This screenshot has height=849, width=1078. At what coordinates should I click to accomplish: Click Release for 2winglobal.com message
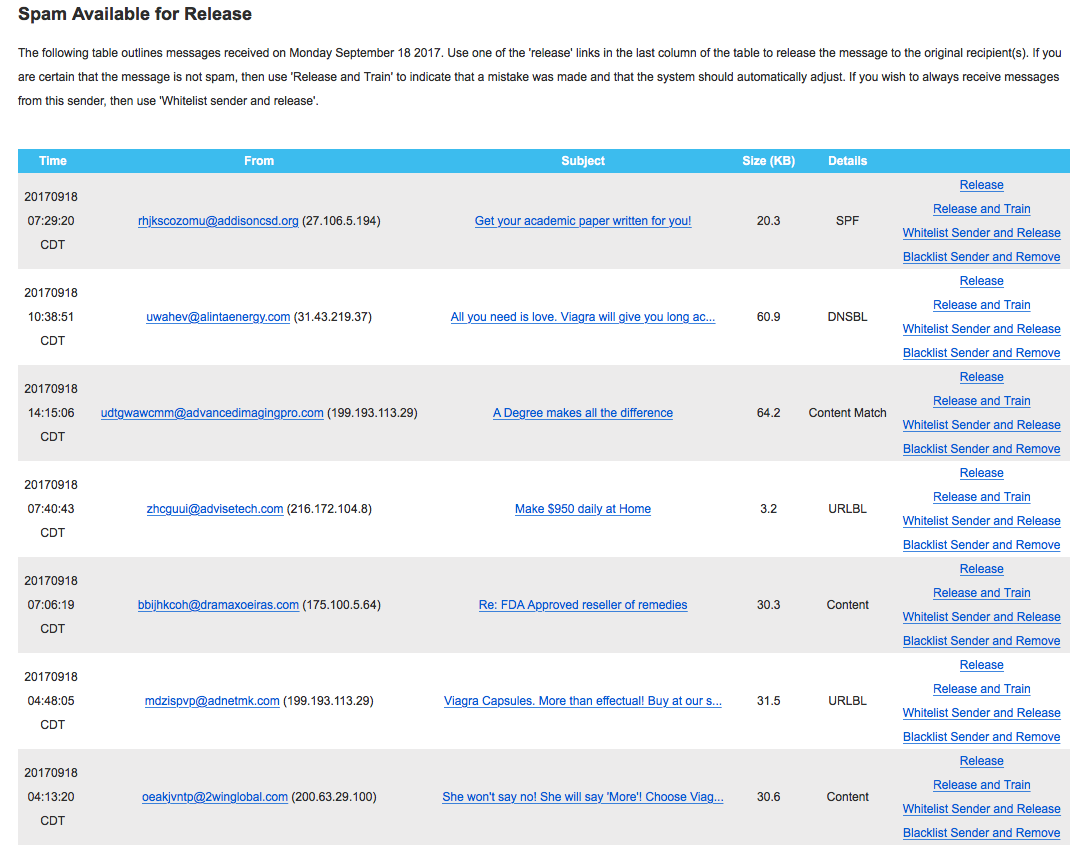981,762
